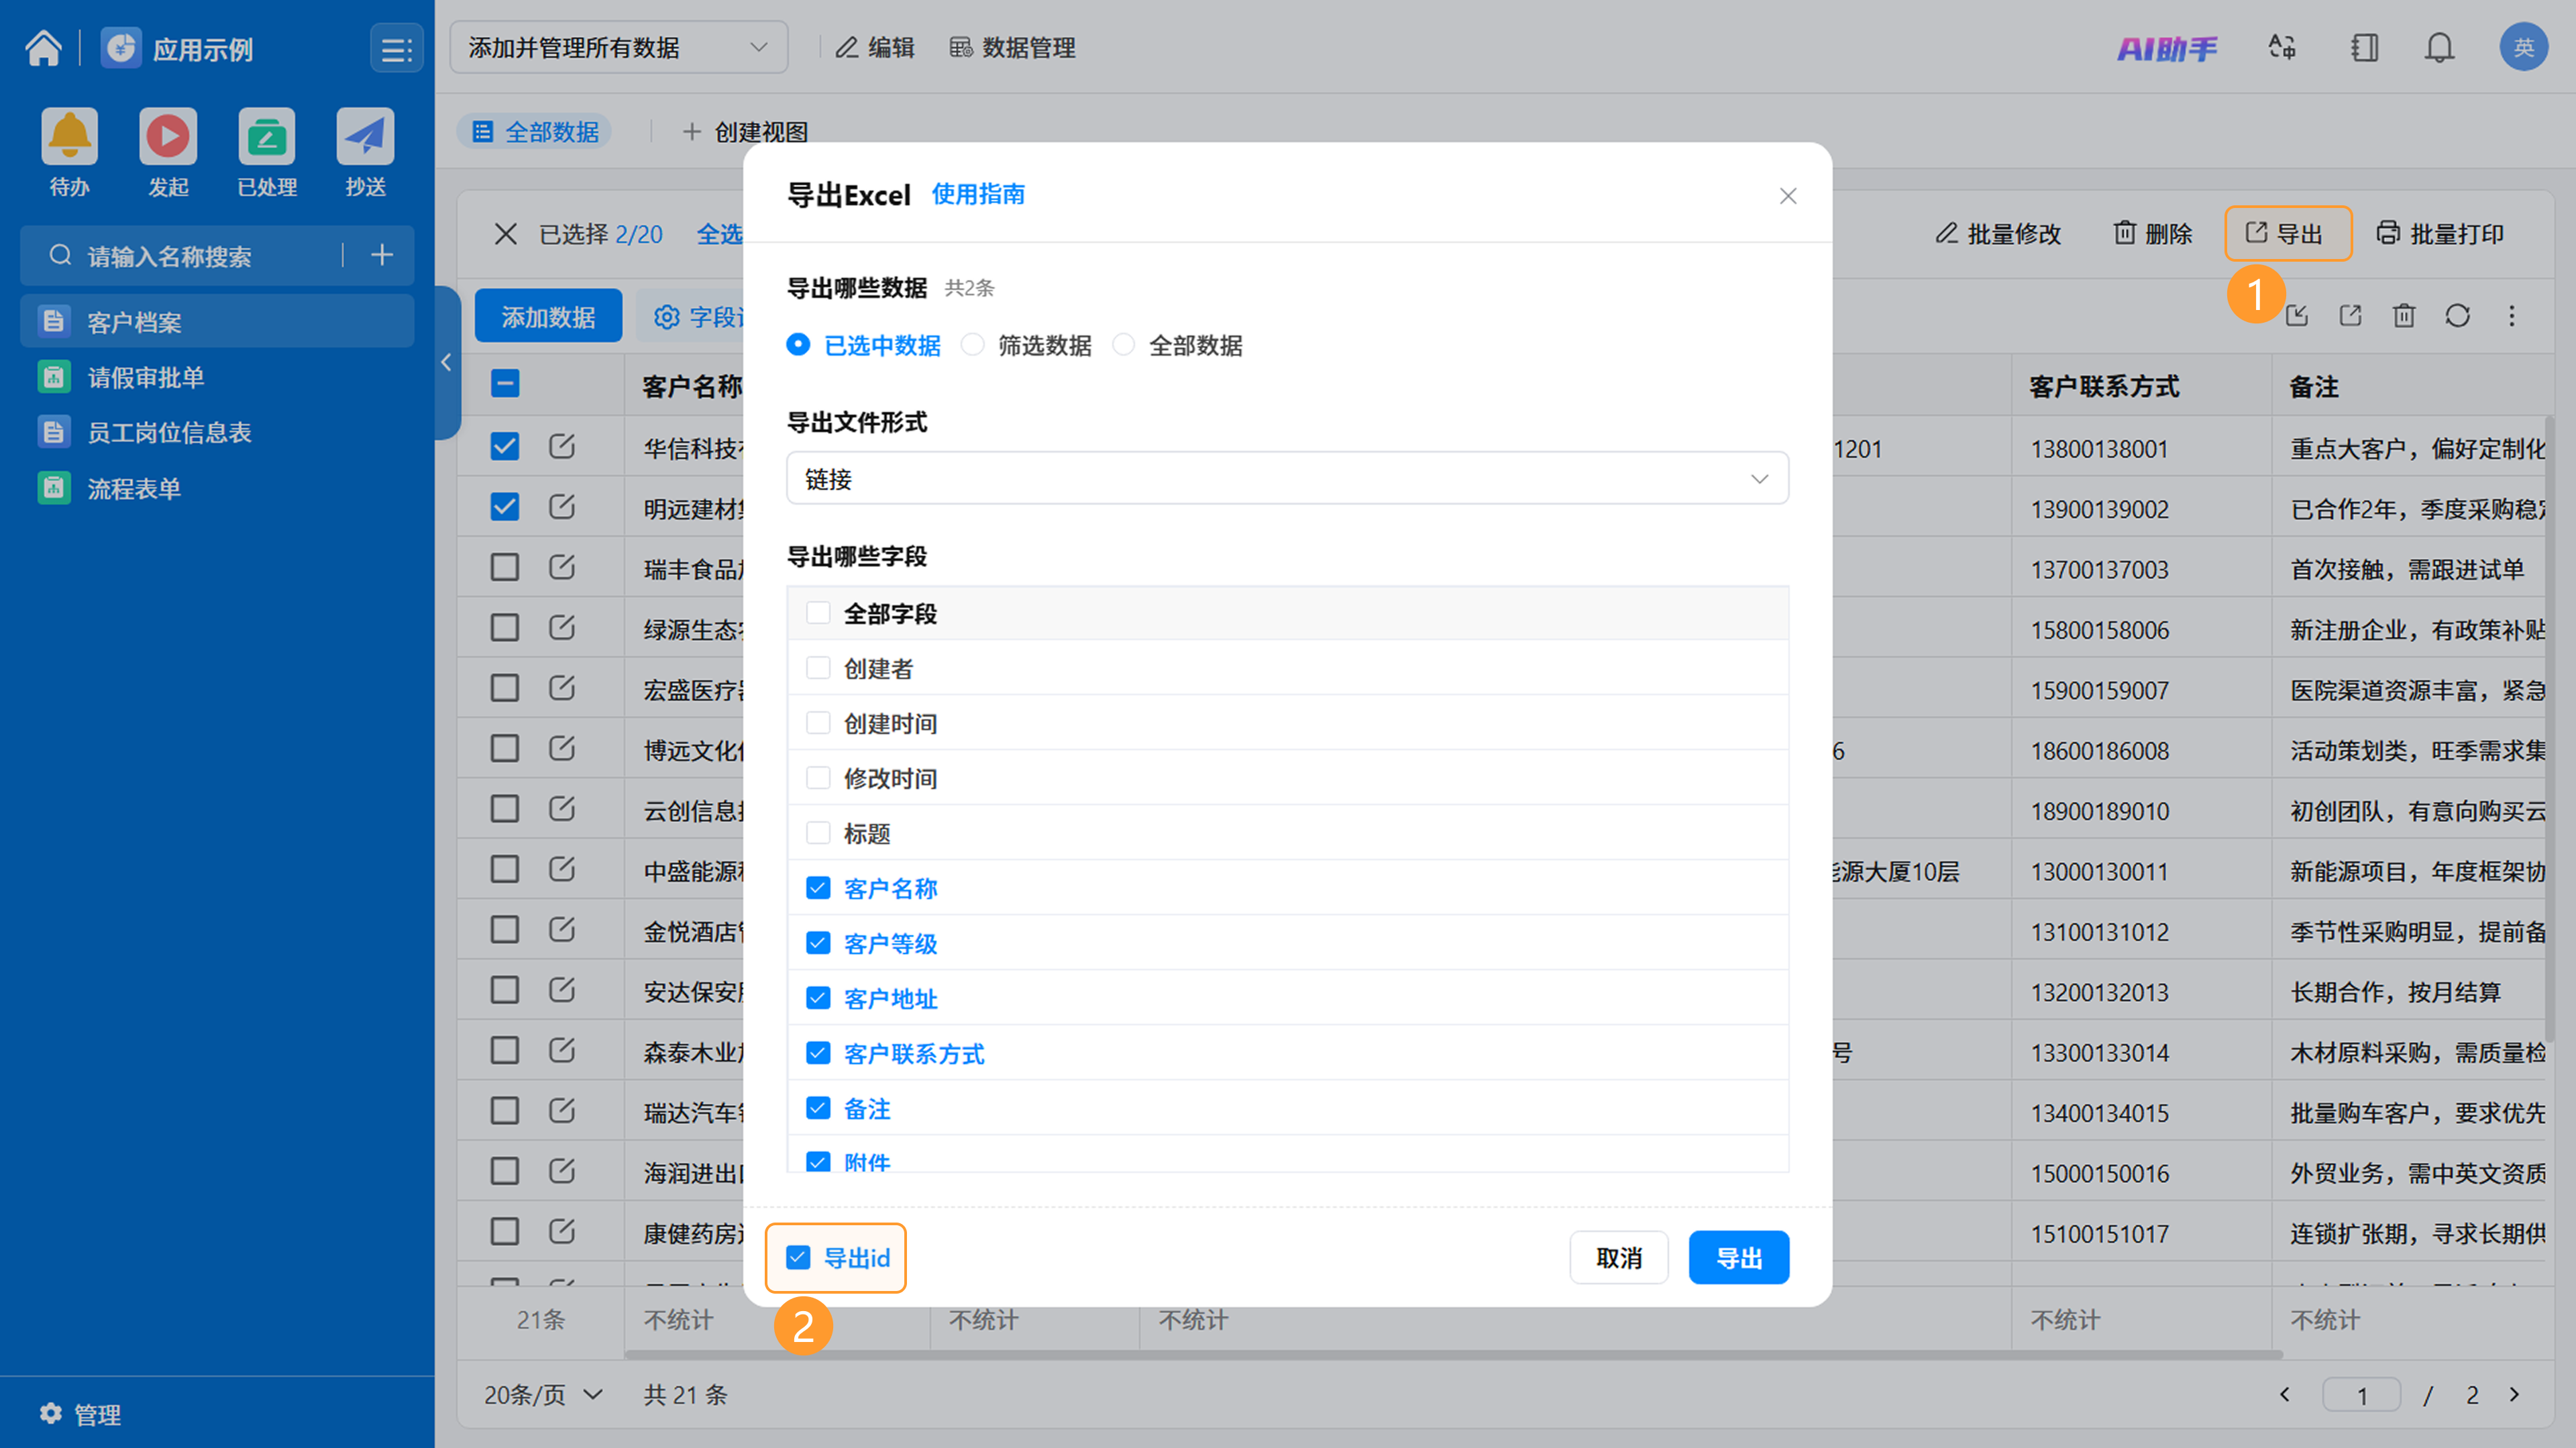Open the 导出文件形式 链接 dropdown
This screenshot has height=1448, width=2576.
(x=1287, y=479)
